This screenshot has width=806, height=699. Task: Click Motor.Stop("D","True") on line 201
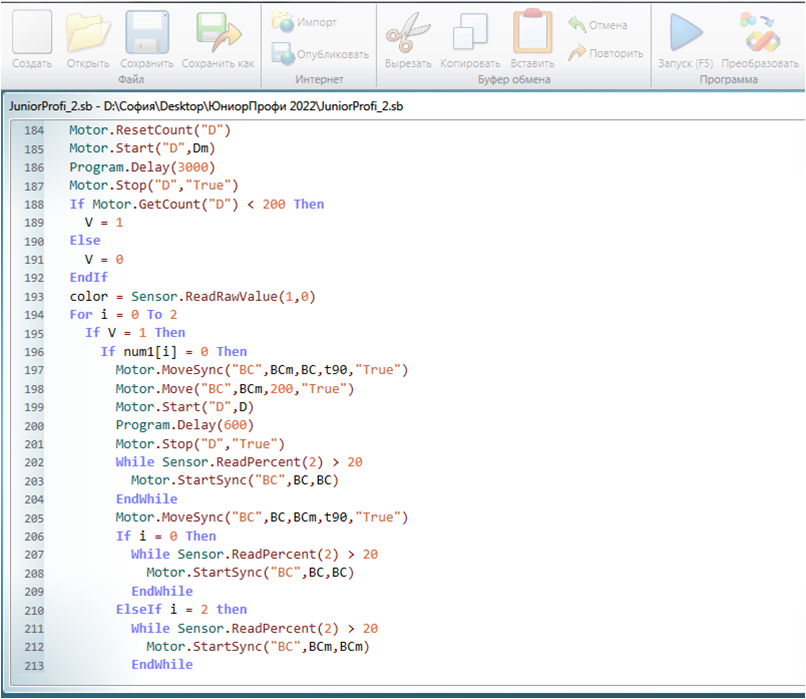(200, 444)
